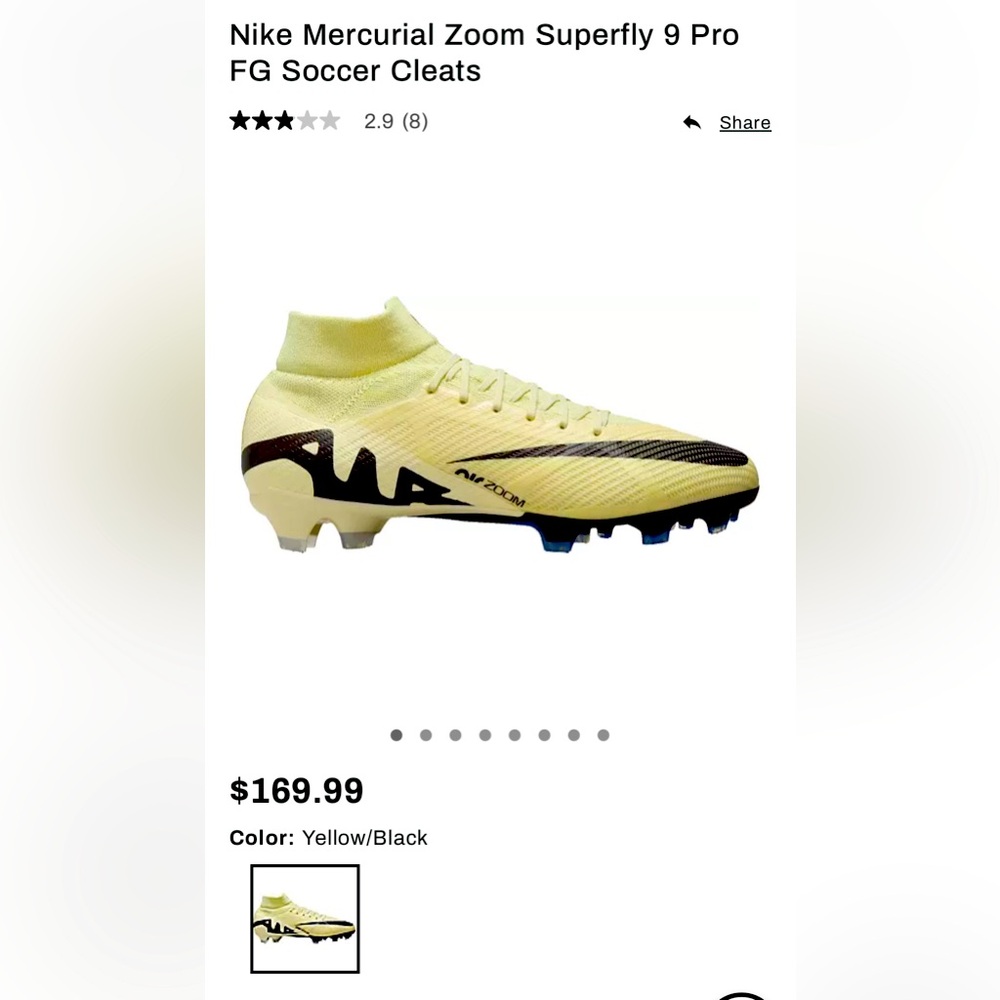Select the Yellow/Black color swatch thumbnail
This screenshot has height=1000, width=1000.
(x=303, y=917)
